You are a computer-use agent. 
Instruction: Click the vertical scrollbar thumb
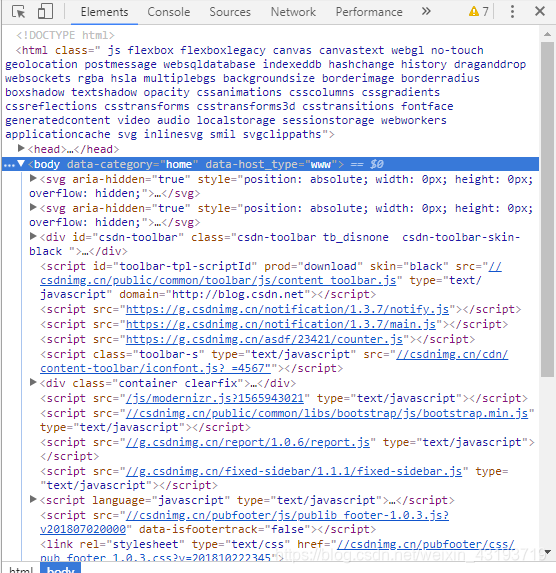click(x=547, y=209)
